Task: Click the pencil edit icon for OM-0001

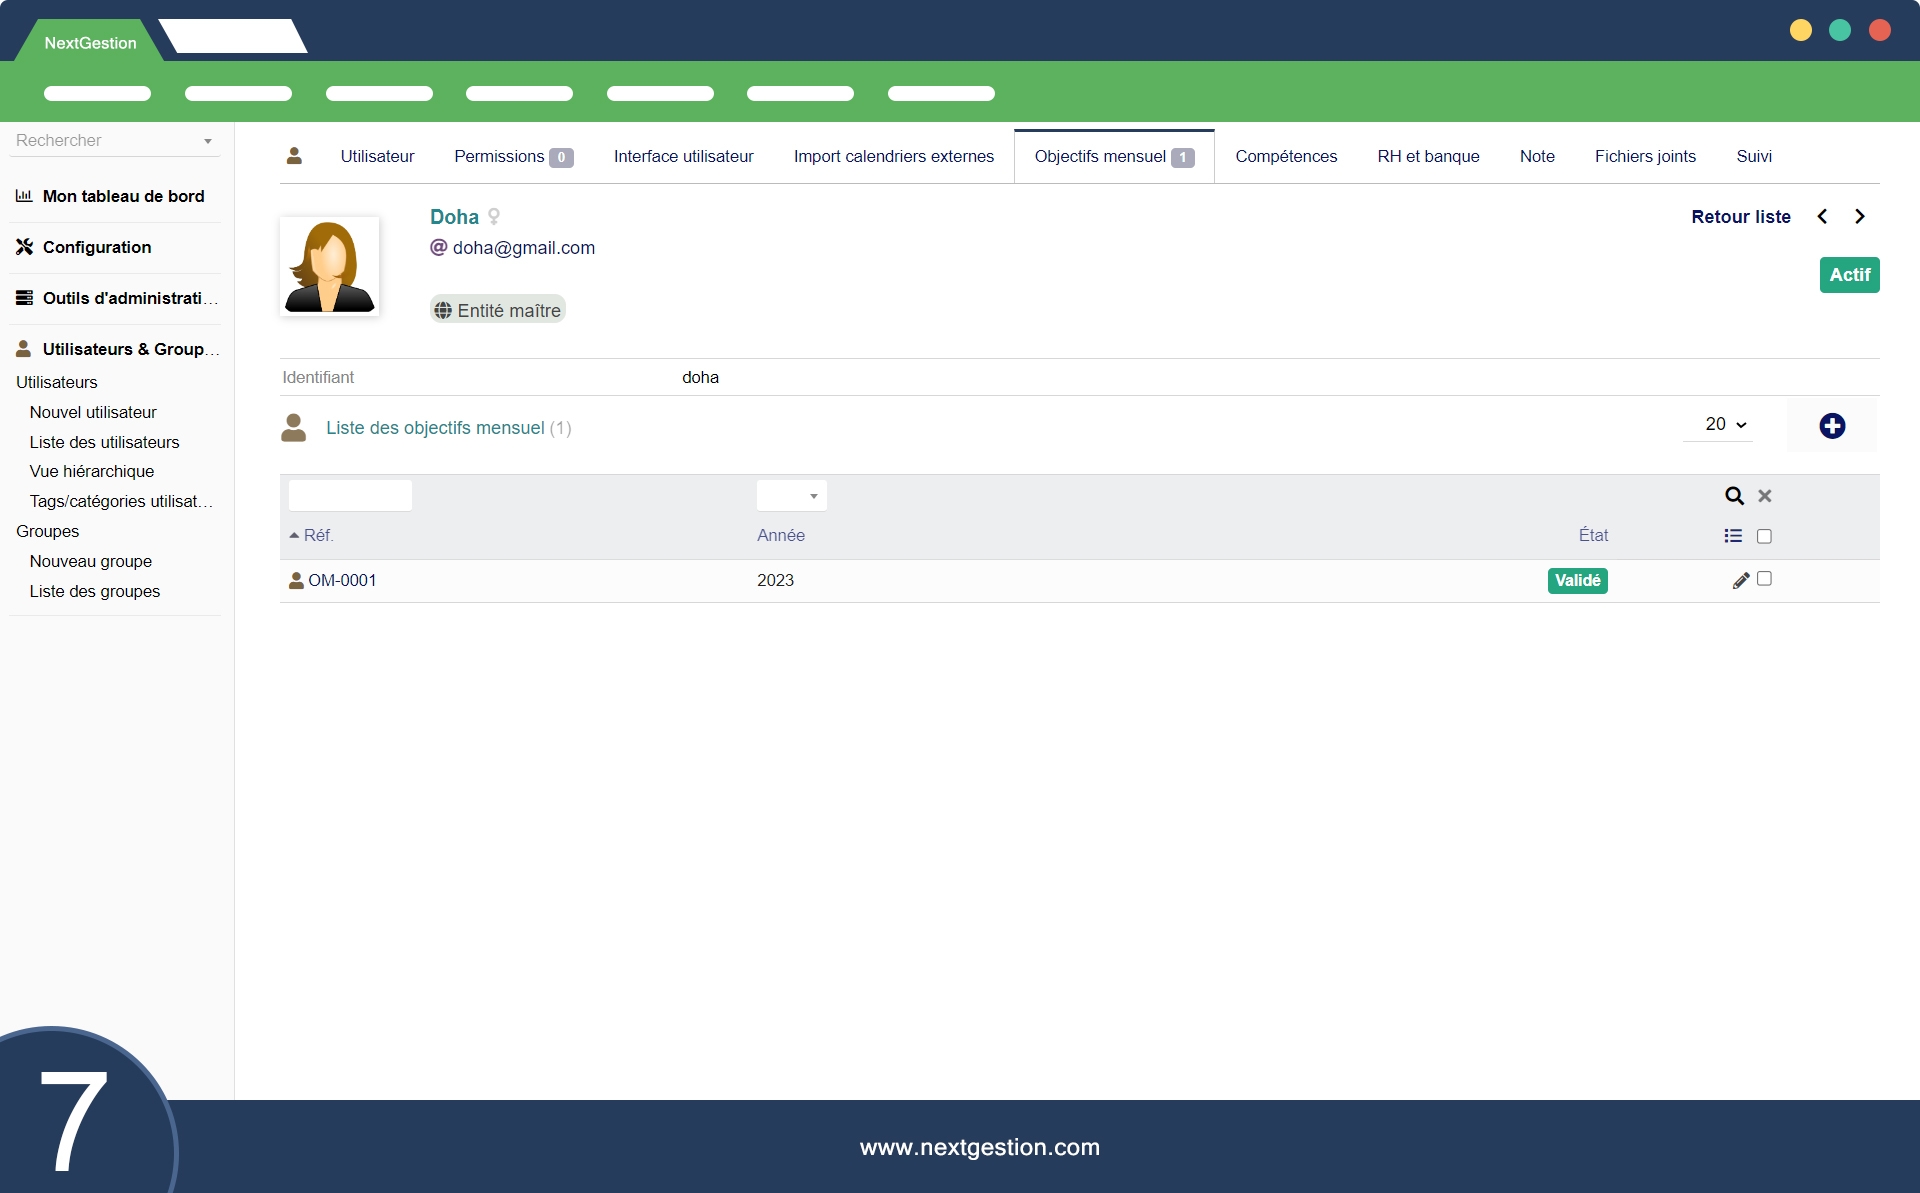Action: click(x=1741, y=581)
